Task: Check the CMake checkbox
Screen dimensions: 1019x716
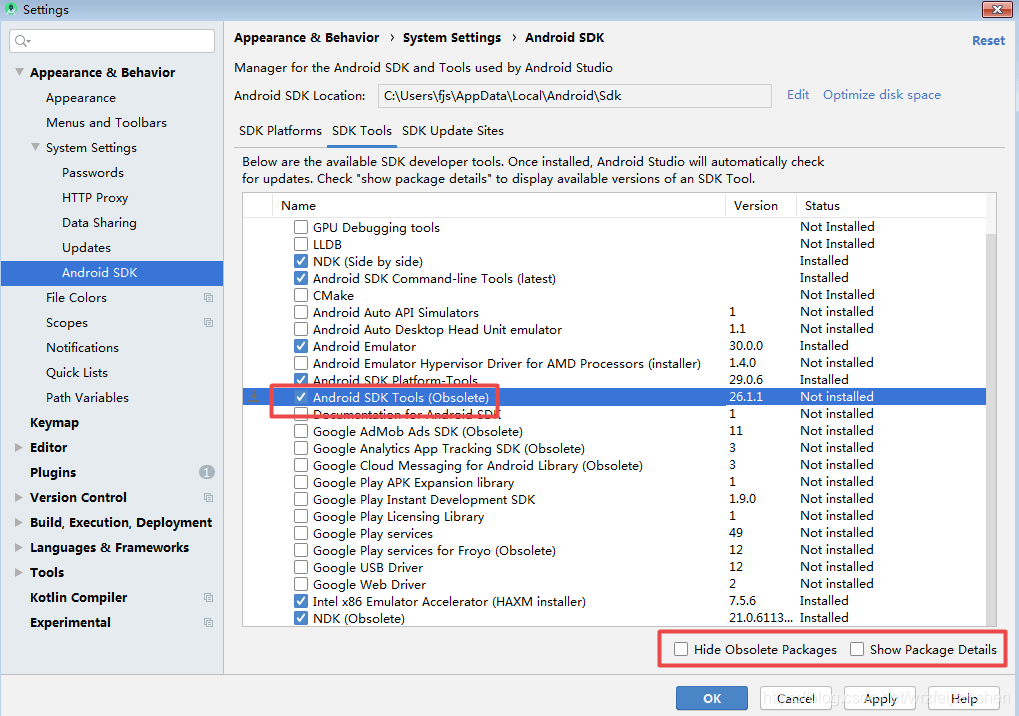Action: [x=301, y=295]
